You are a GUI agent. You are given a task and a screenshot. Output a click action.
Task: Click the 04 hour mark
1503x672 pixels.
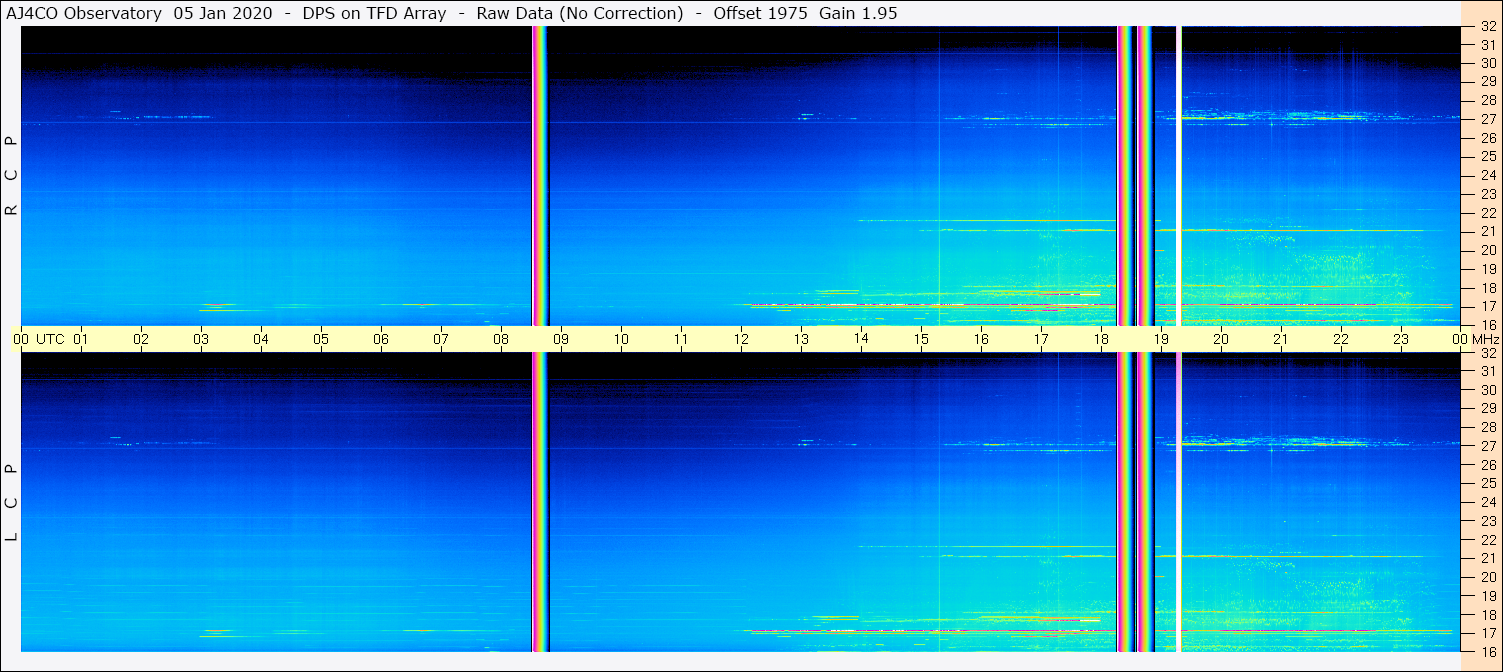pos(261,339)
